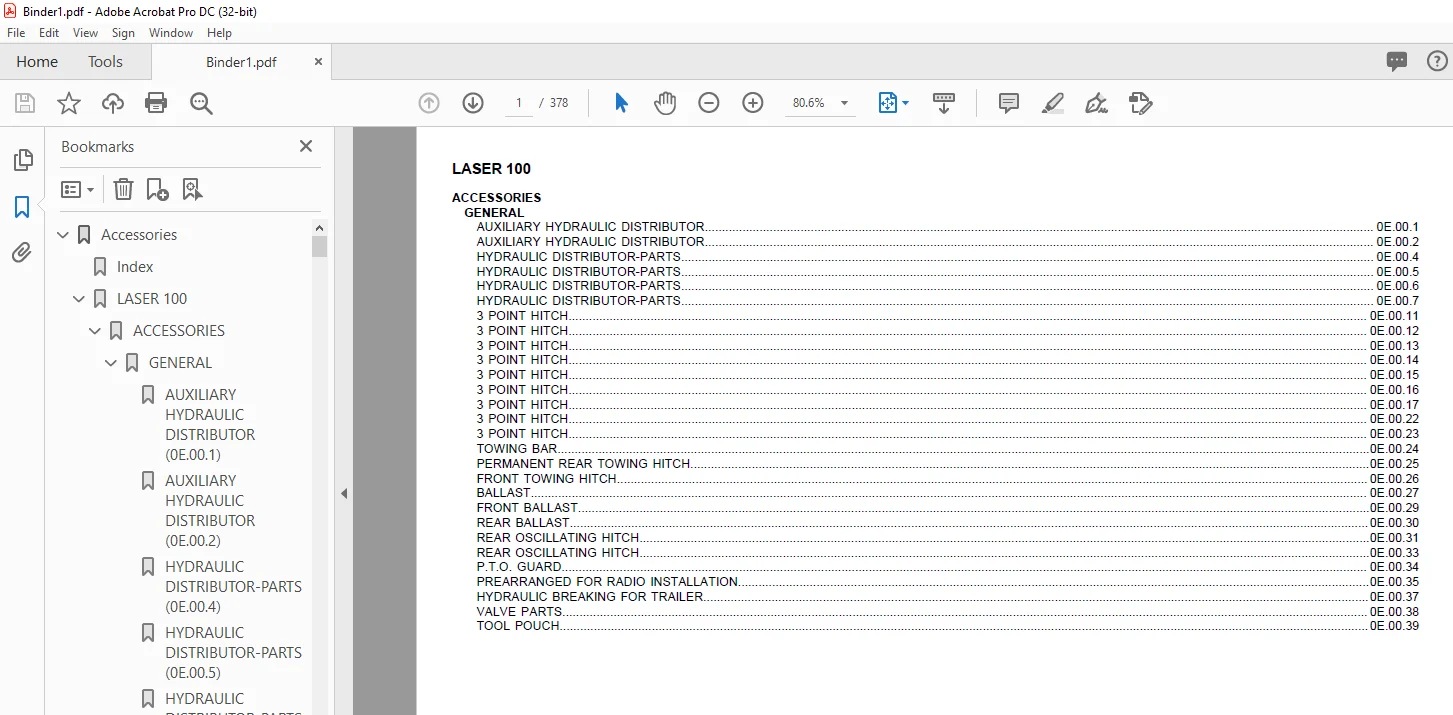
Task: Go to next page arrow
Action: pyautogui.click(x=473, y=103)
